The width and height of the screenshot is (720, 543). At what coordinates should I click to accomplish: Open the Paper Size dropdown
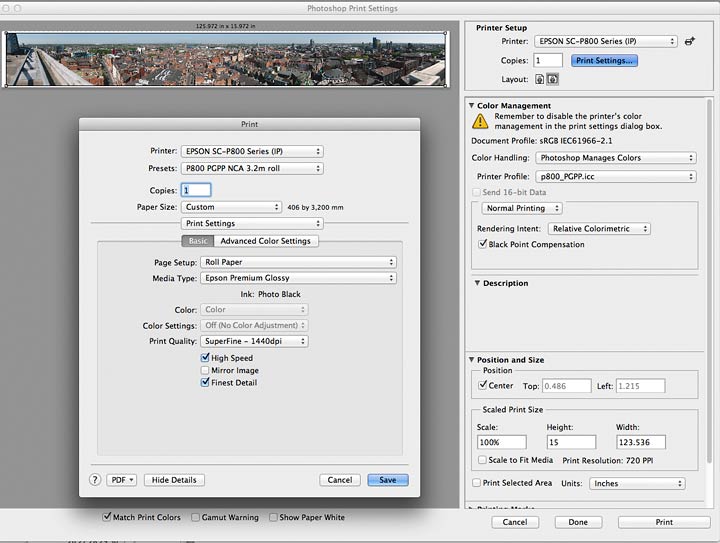pos(231,207)
